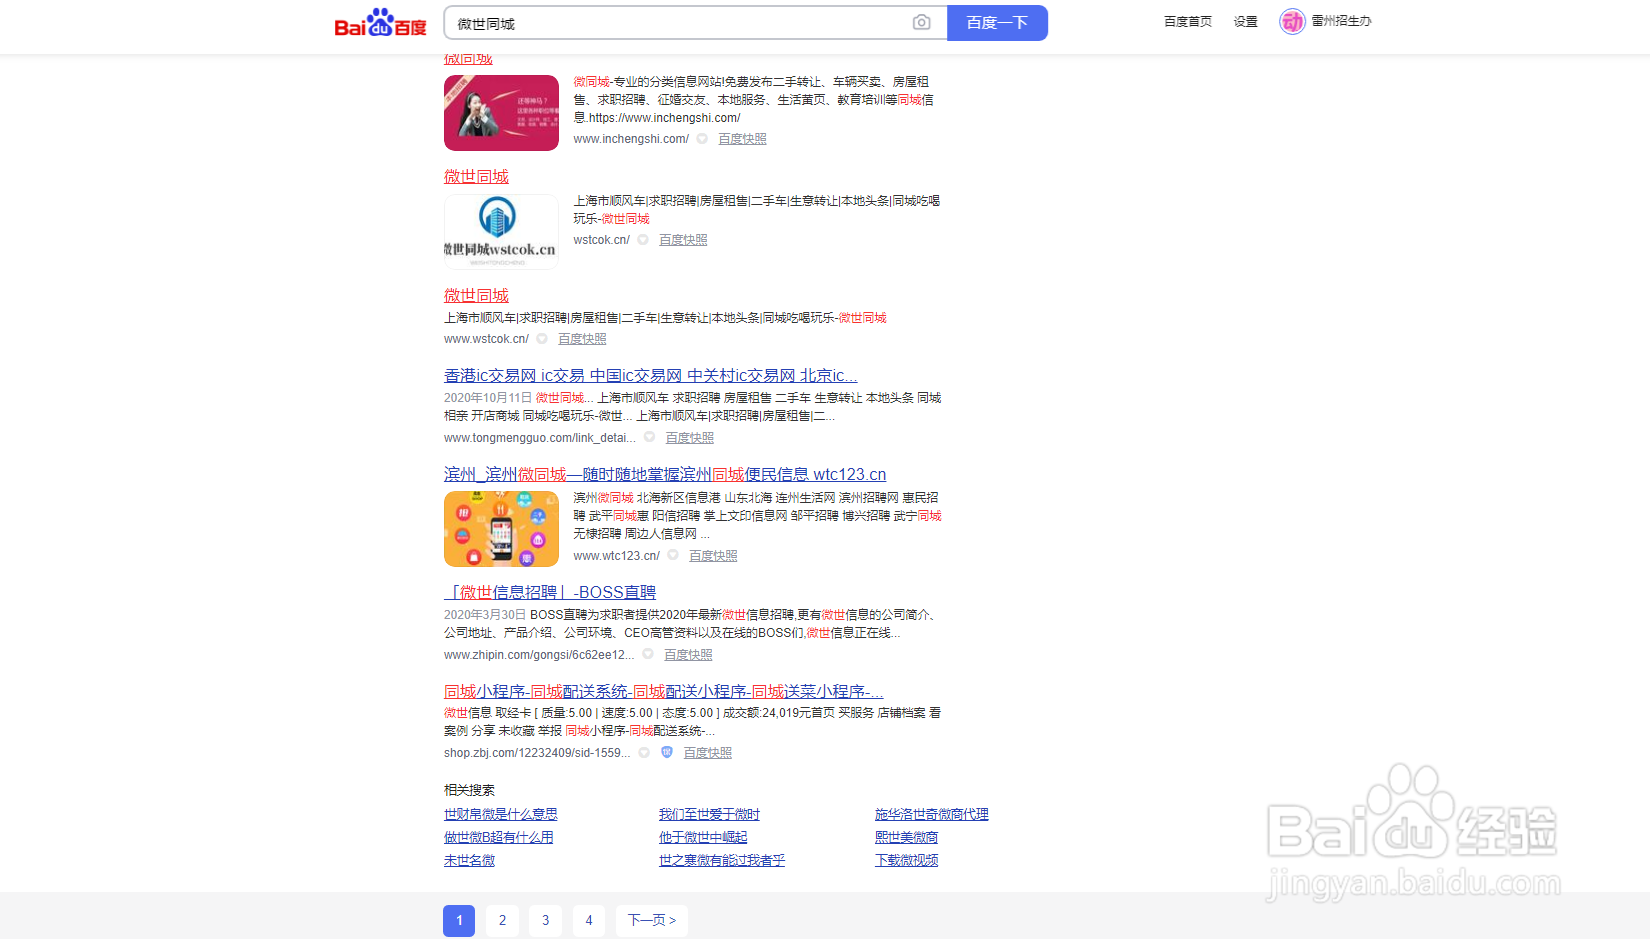Screen dimensions: 1650x939
Task: Open shop.zbj.com URL link
Action: (x=537, y=753)
